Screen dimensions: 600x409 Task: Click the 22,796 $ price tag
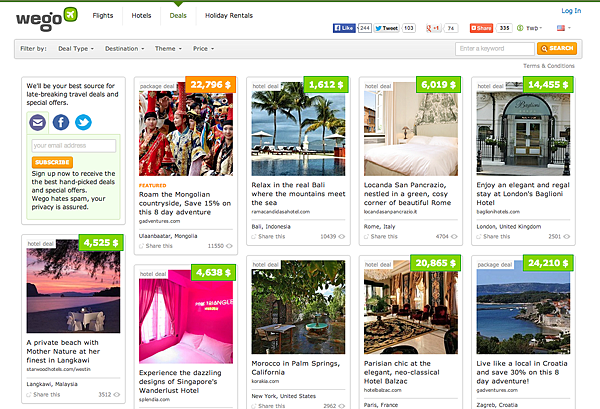[x=210, y=85]
